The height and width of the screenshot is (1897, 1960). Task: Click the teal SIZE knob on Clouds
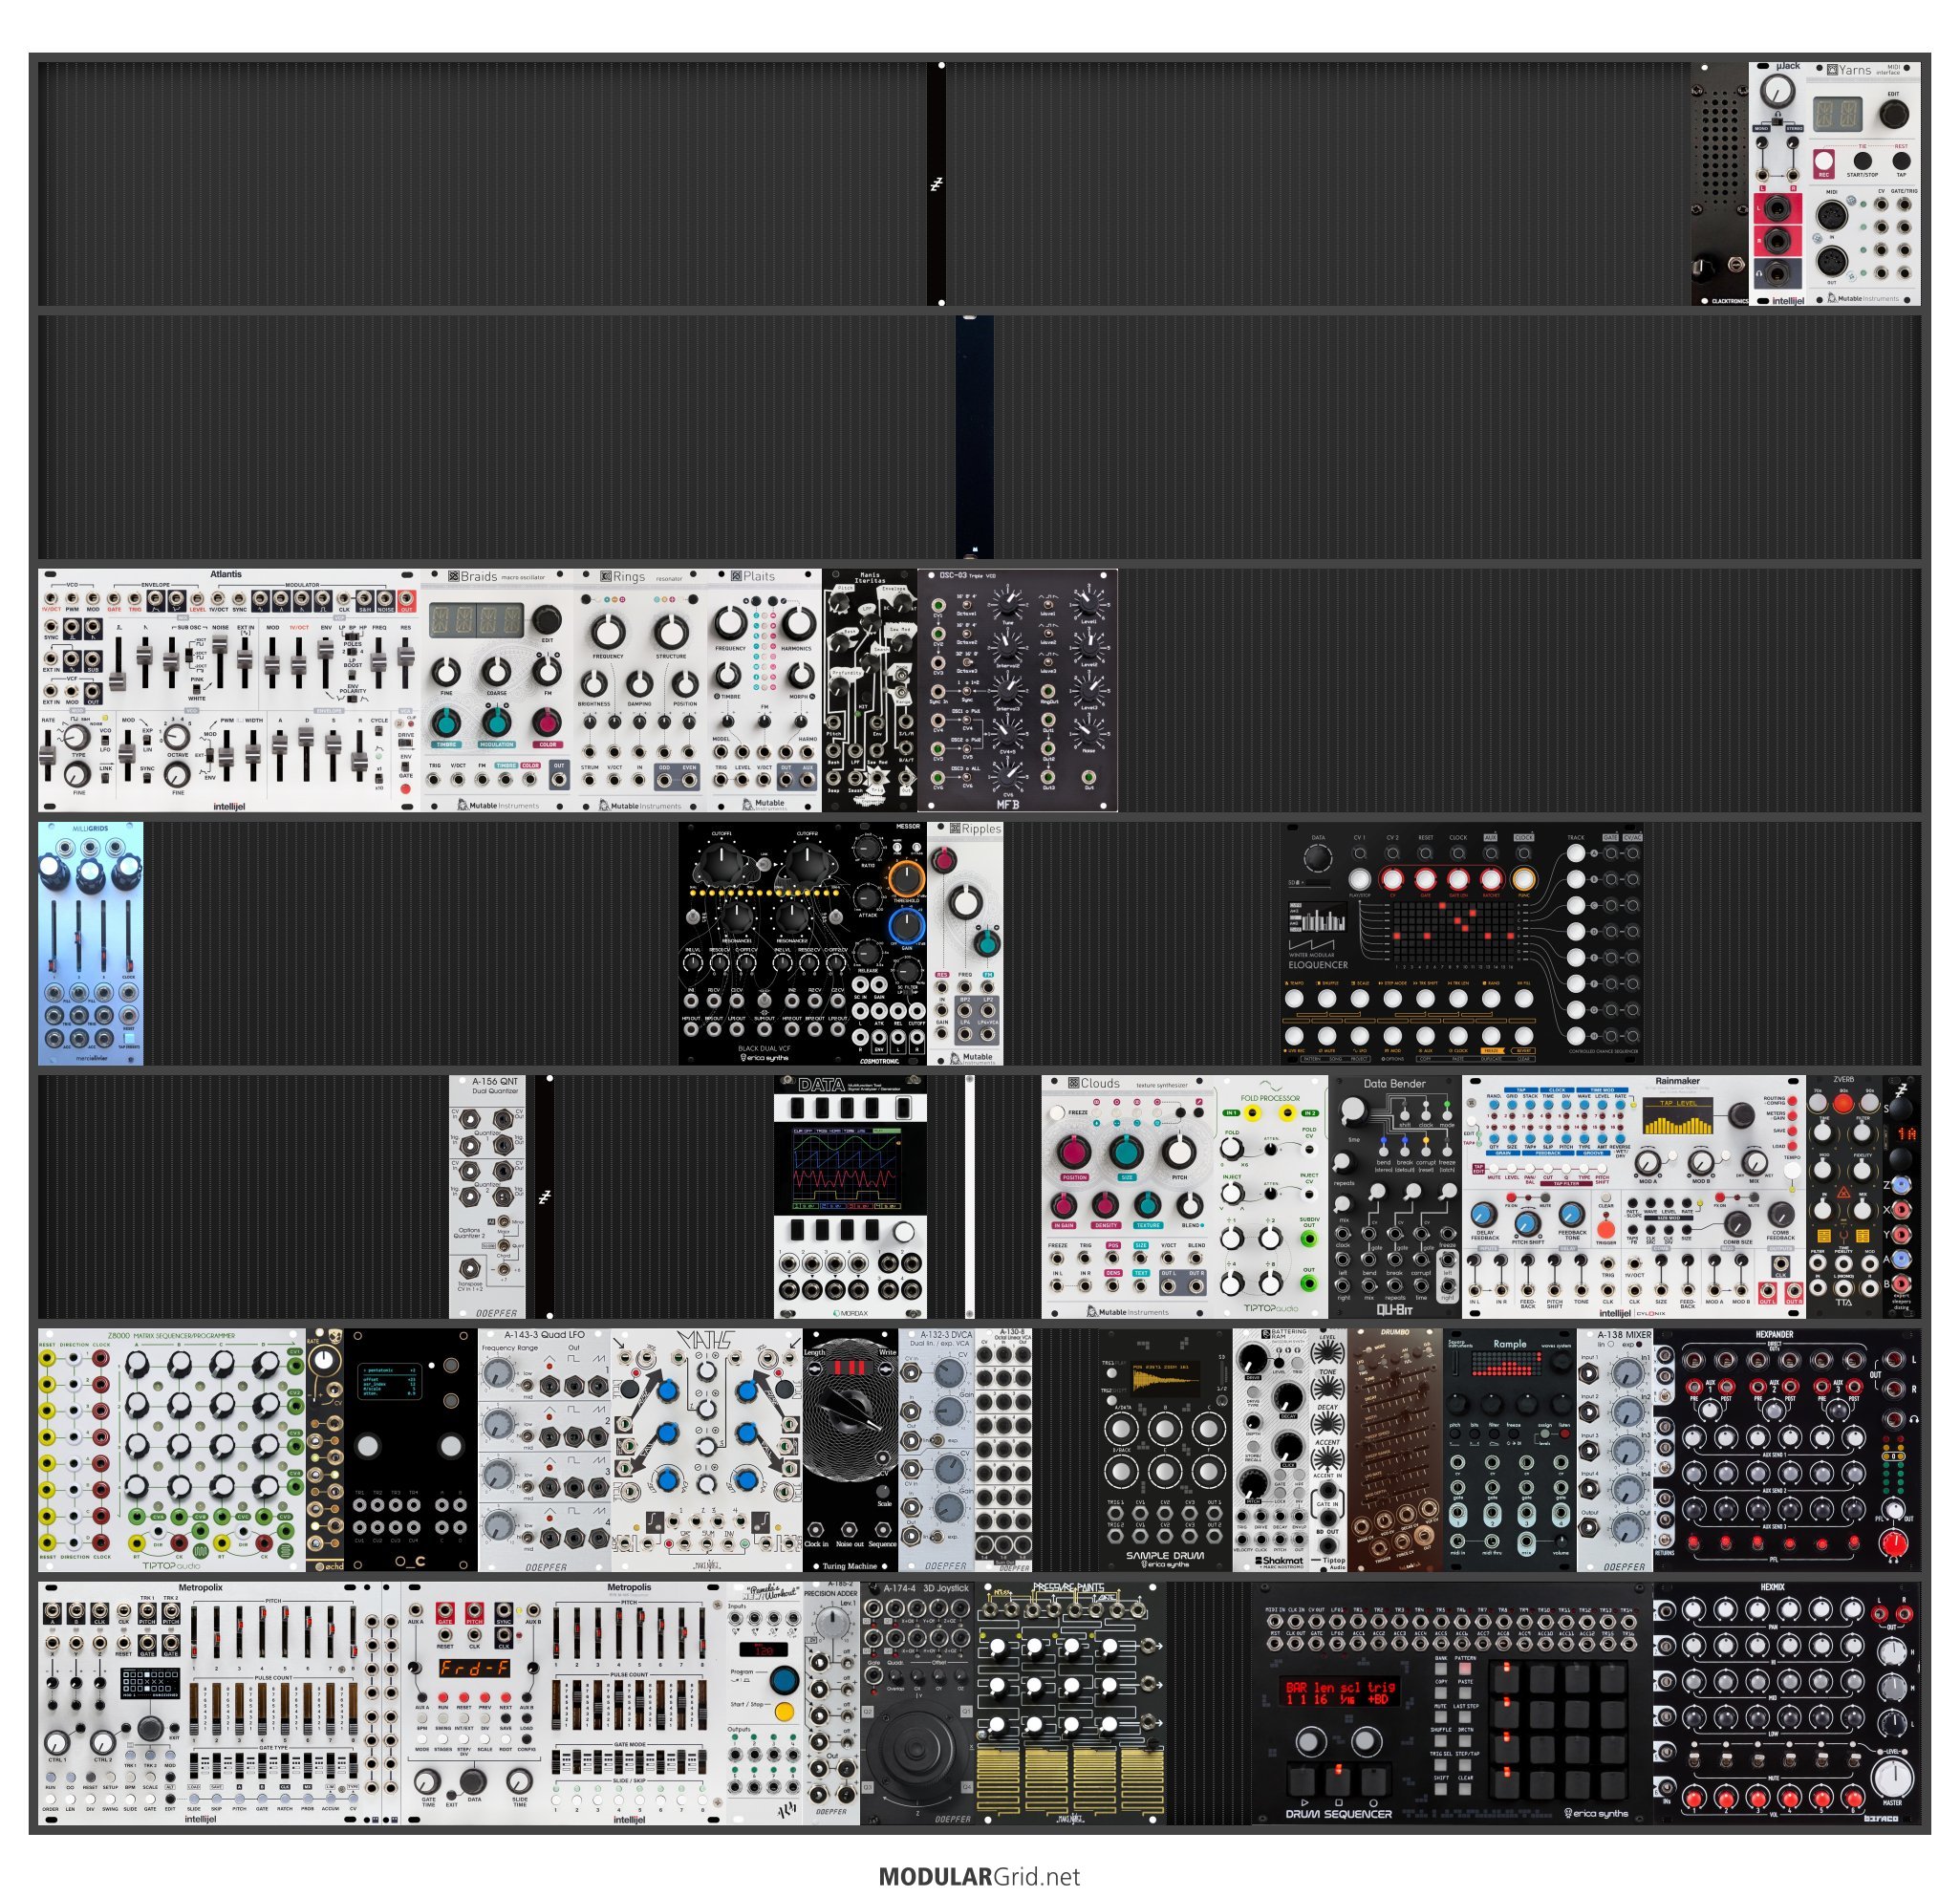[x=1127, y=1152]
